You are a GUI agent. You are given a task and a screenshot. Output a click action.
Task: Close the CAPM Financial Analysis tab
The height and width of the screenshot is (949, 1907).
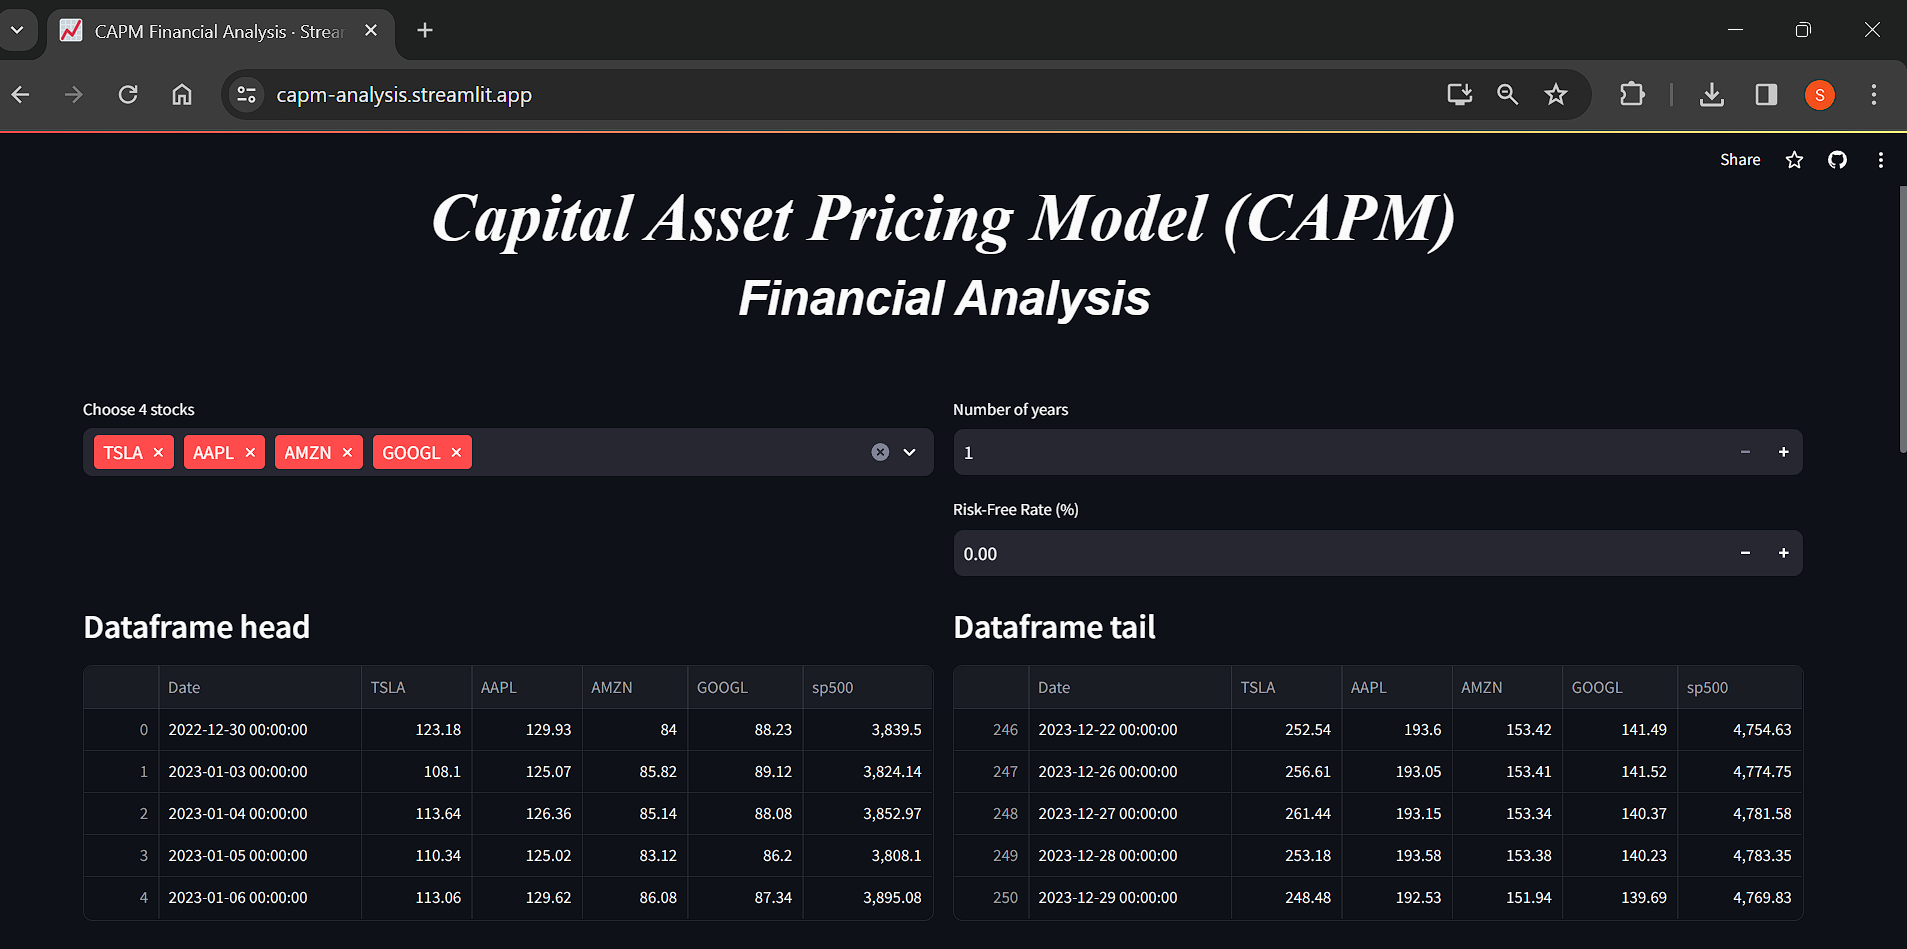(371, 31)
